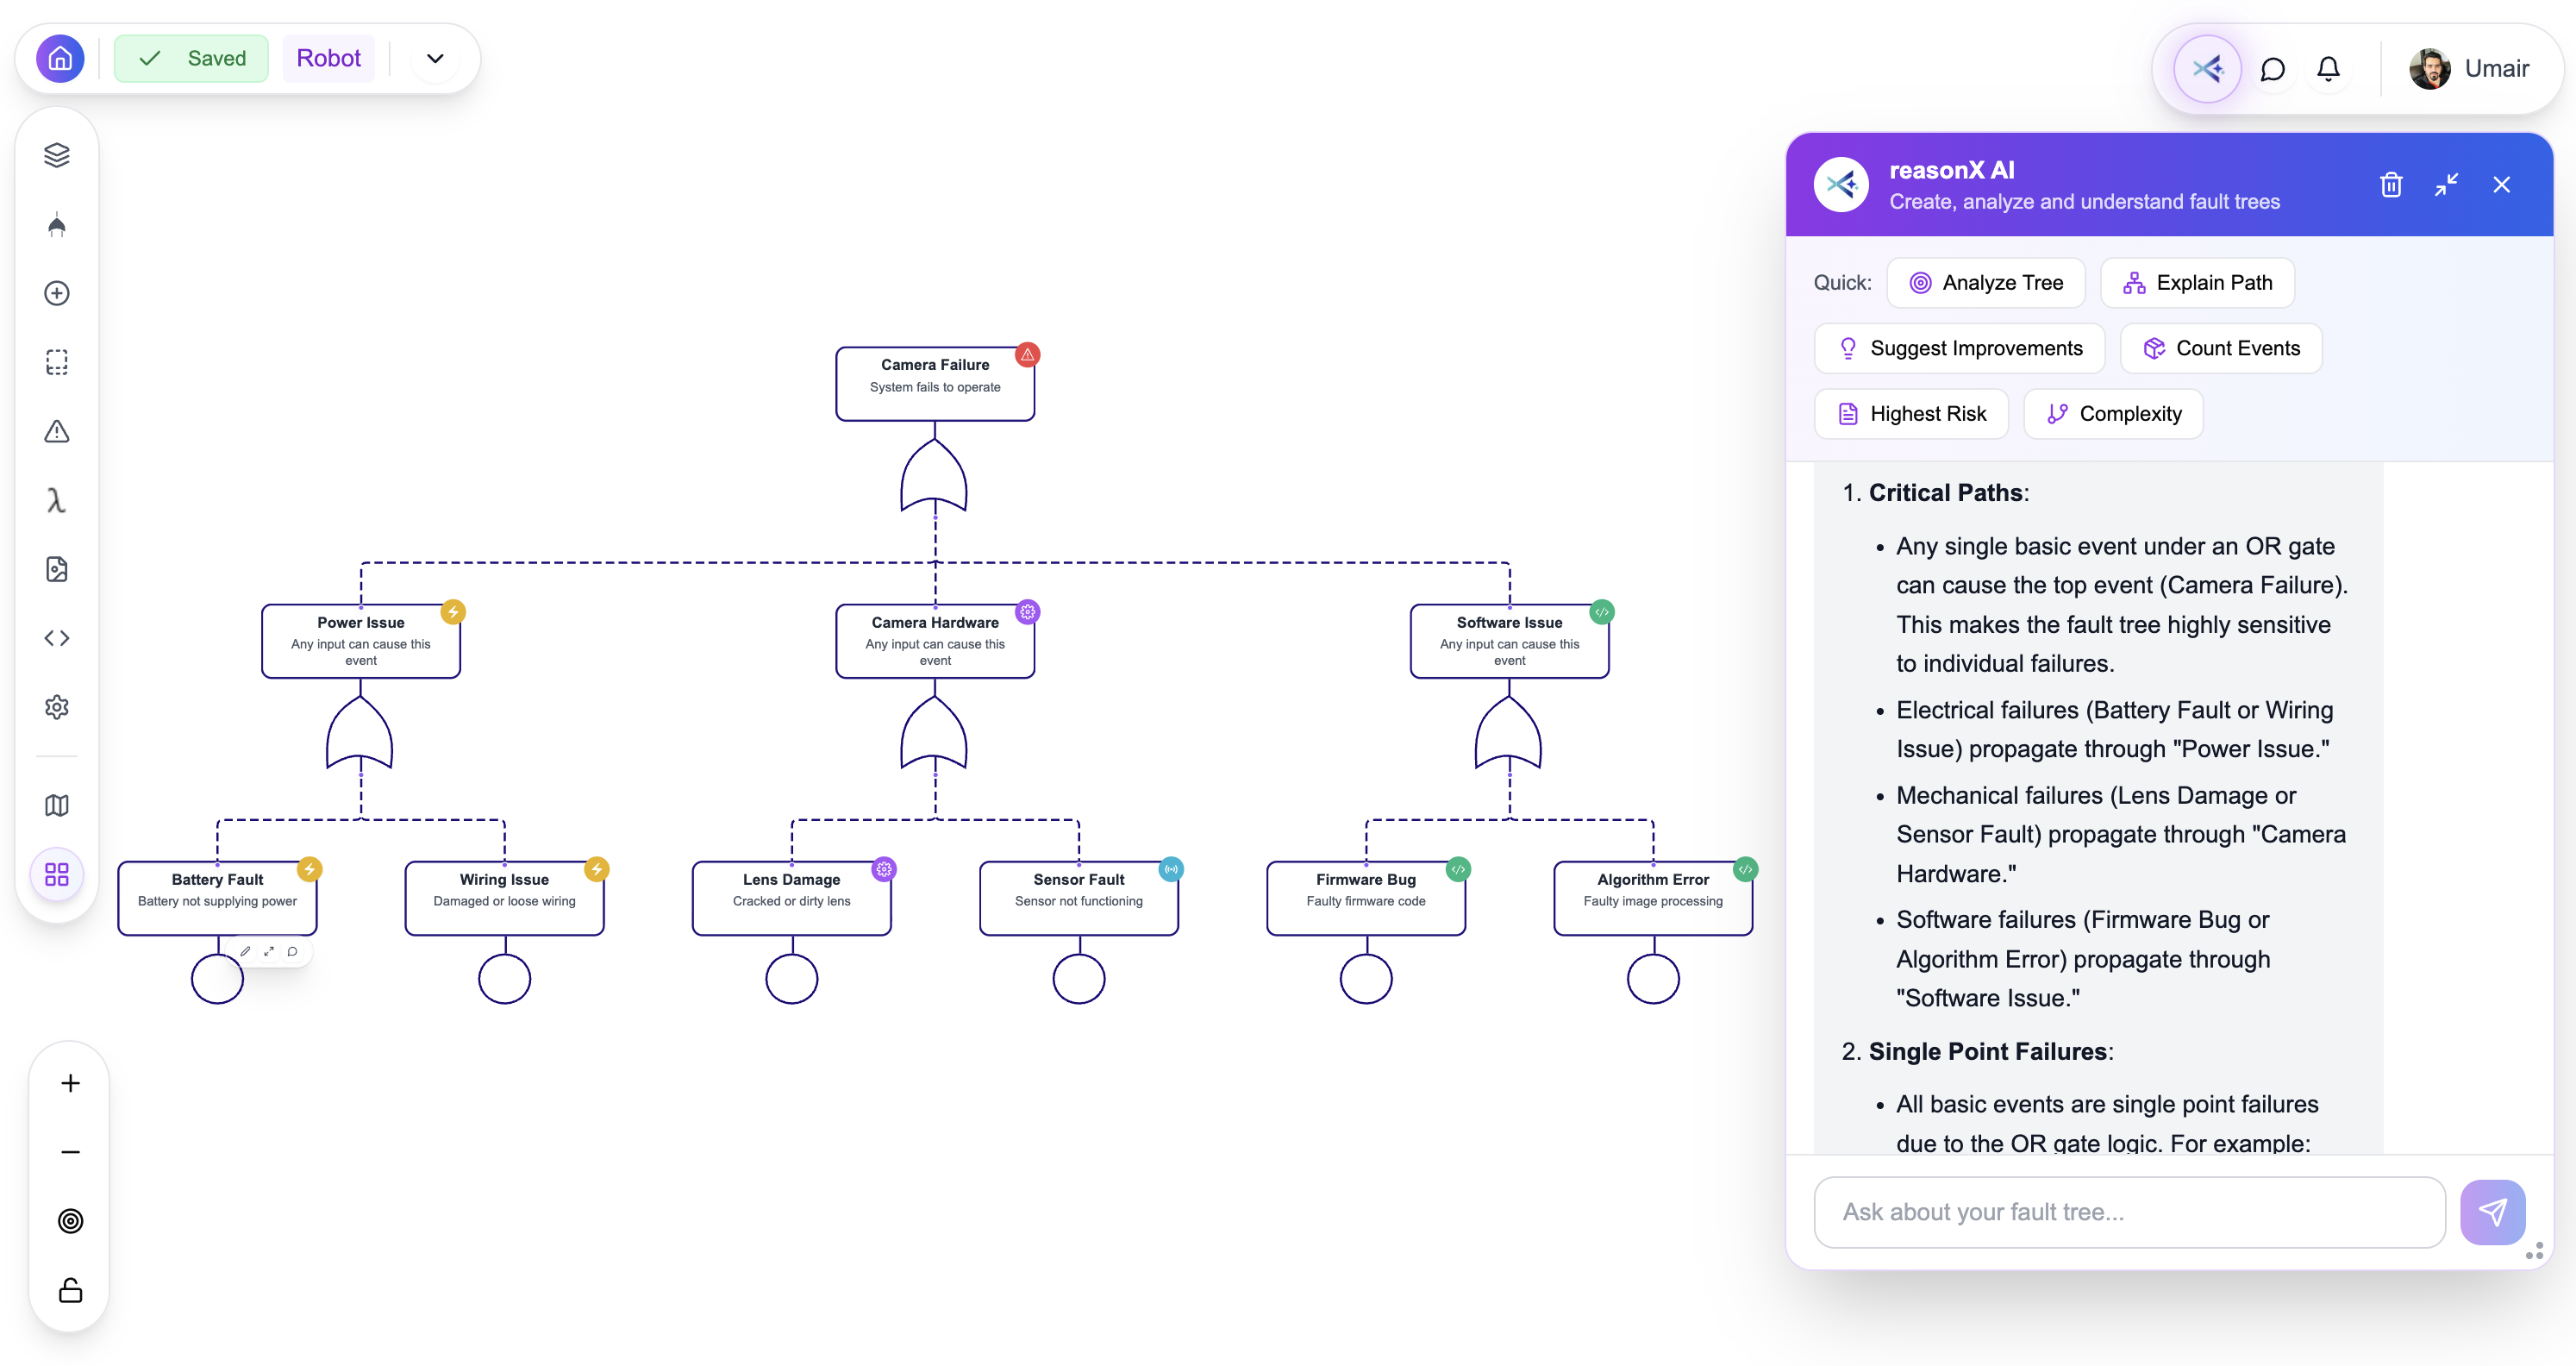
Task: Select the Layers panel icon in sidebar
Action: (x=57, y=154)
